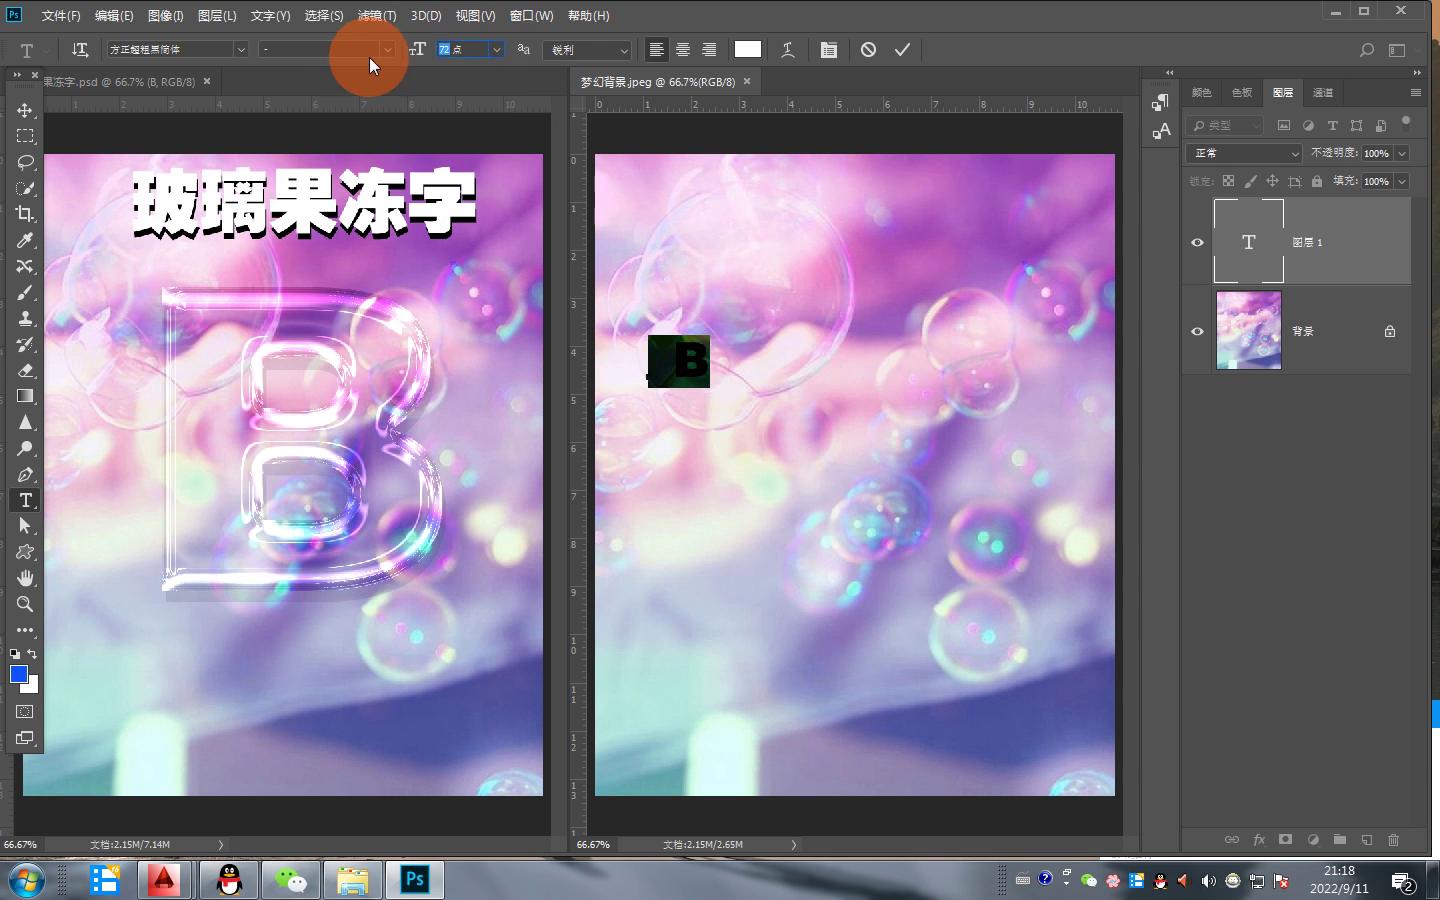Select the Move tool

(25, 110)
